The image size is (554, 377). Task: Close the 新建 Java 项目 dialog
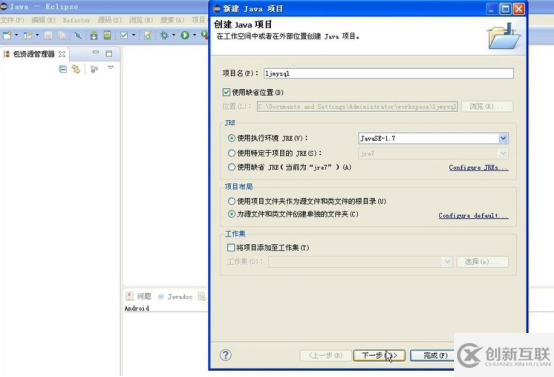(518, 9)
